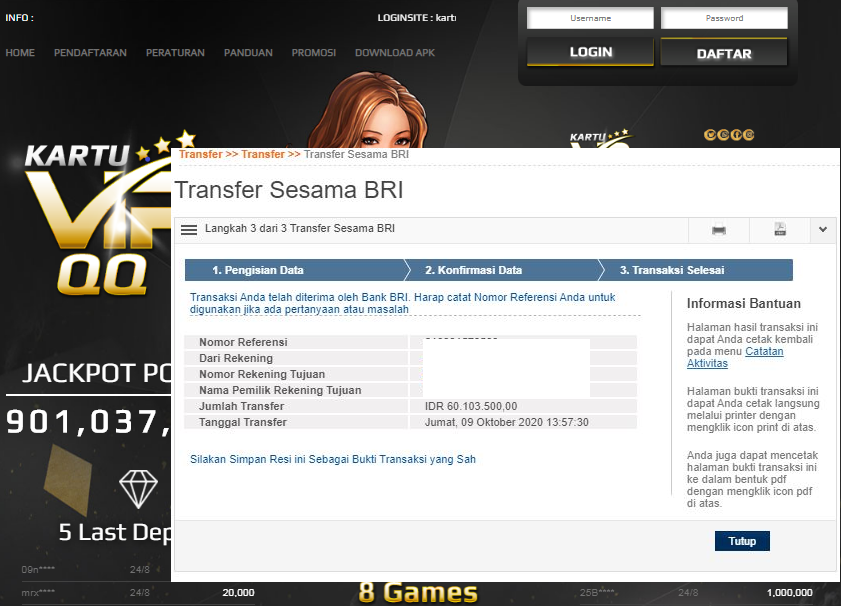Click the first Transfer breadcrumb link
Viewport: 841px width, 606px height.
click(201, 154)
